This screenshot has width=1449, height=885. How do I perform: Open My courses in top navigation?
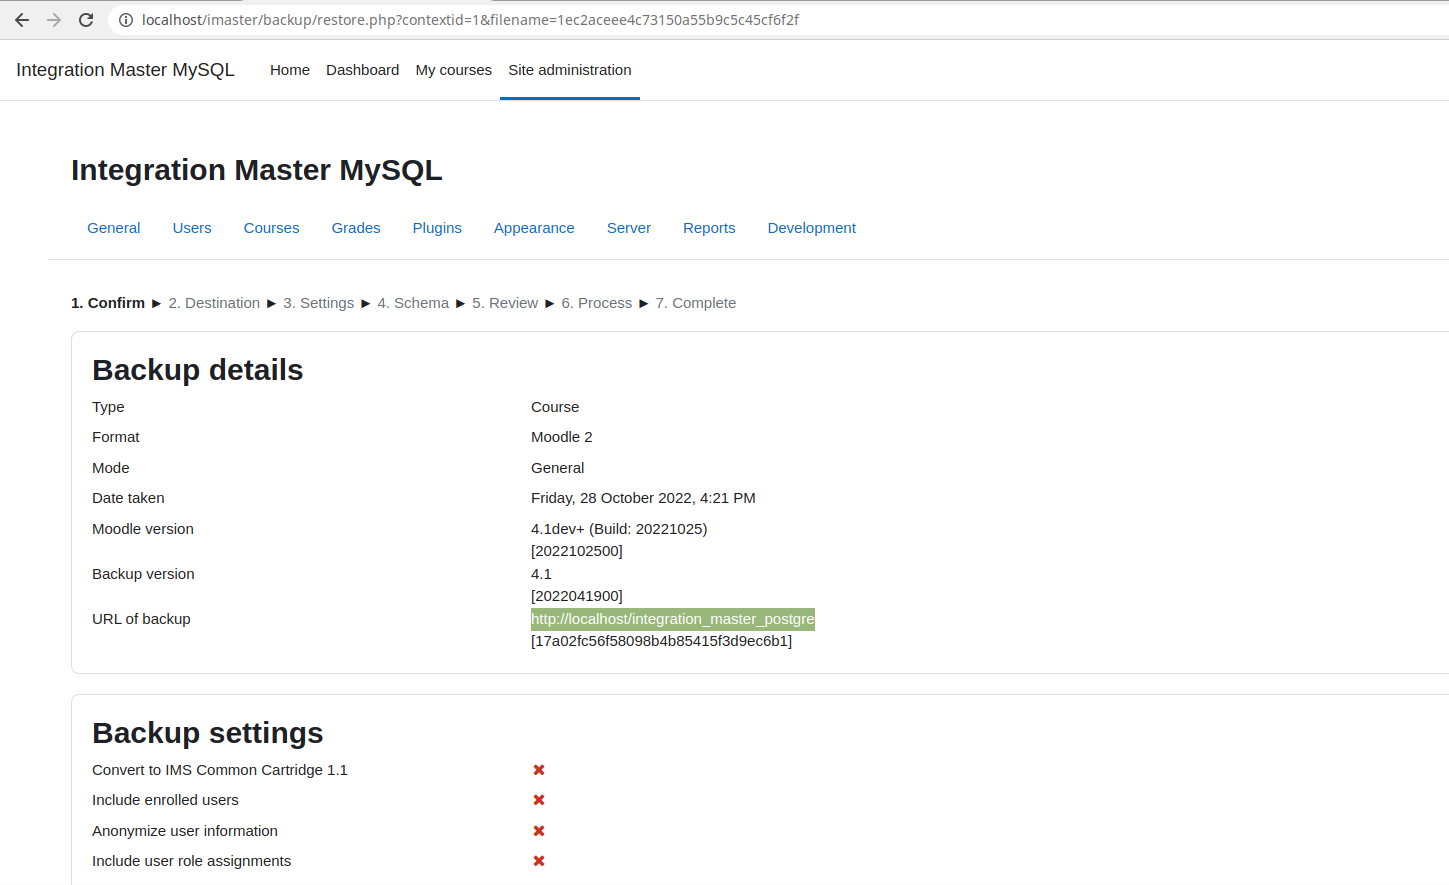click(x=454, y=70)
